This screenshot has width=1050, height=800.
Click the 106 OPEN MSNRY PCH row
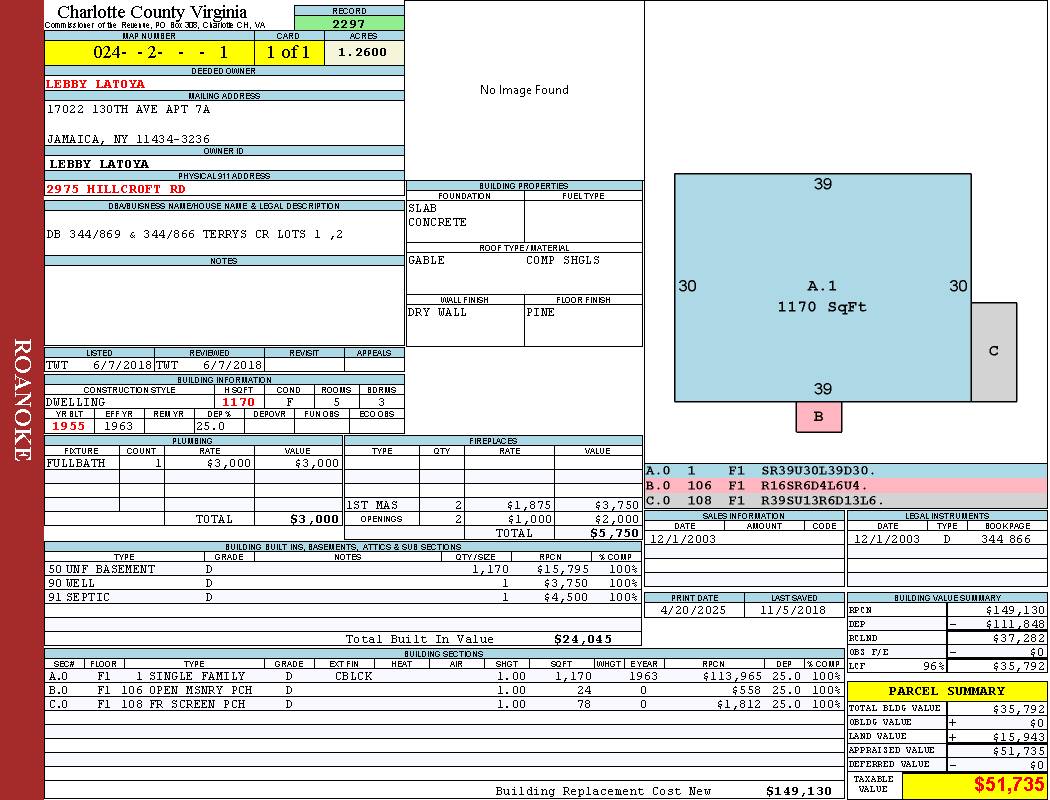444,691
